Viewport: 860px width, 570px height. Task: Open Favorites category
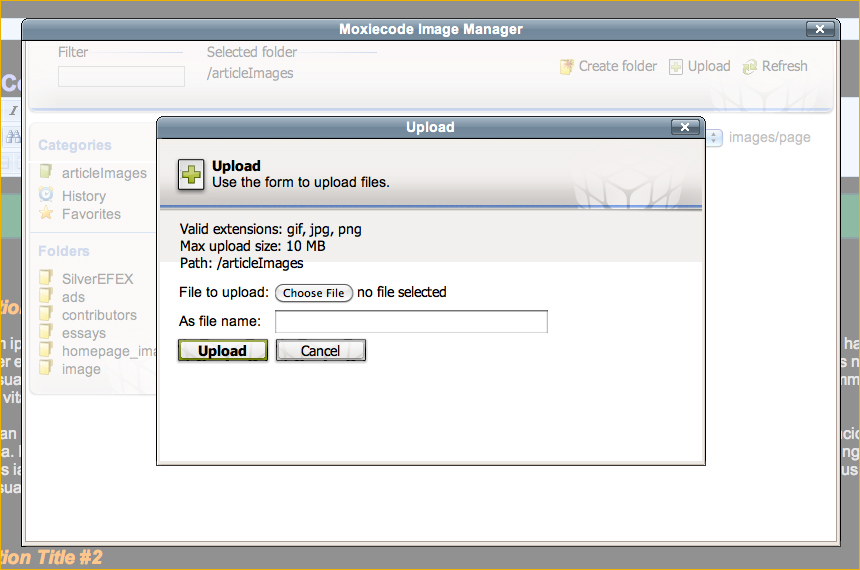[x=91, y=214]
